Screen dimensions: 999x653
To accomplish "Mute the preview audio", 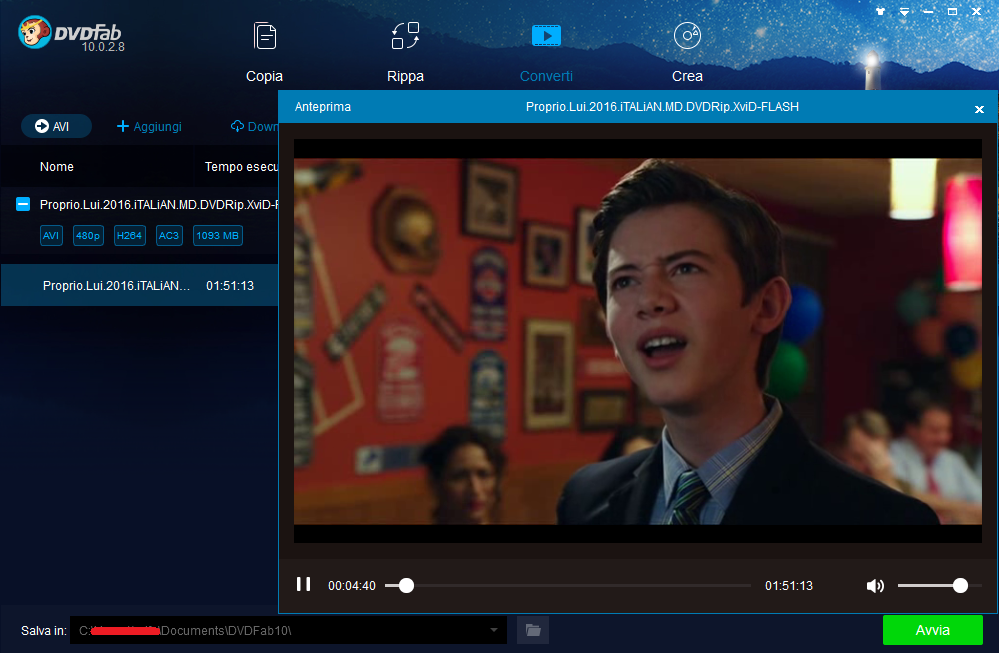I will pos(875,585).
